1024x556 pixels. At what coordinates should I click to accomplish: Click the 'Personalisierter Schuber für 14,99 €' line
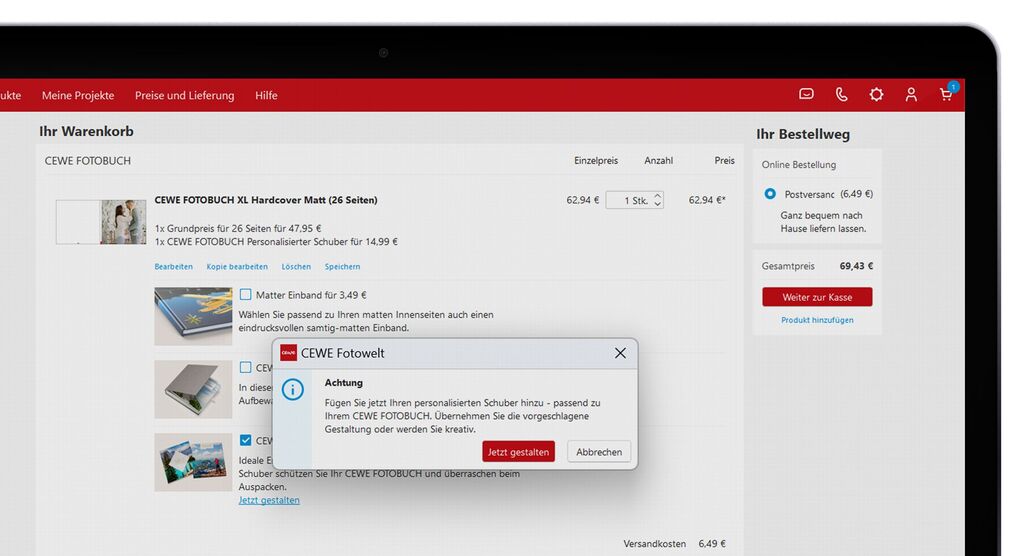[x=276, y=242]
